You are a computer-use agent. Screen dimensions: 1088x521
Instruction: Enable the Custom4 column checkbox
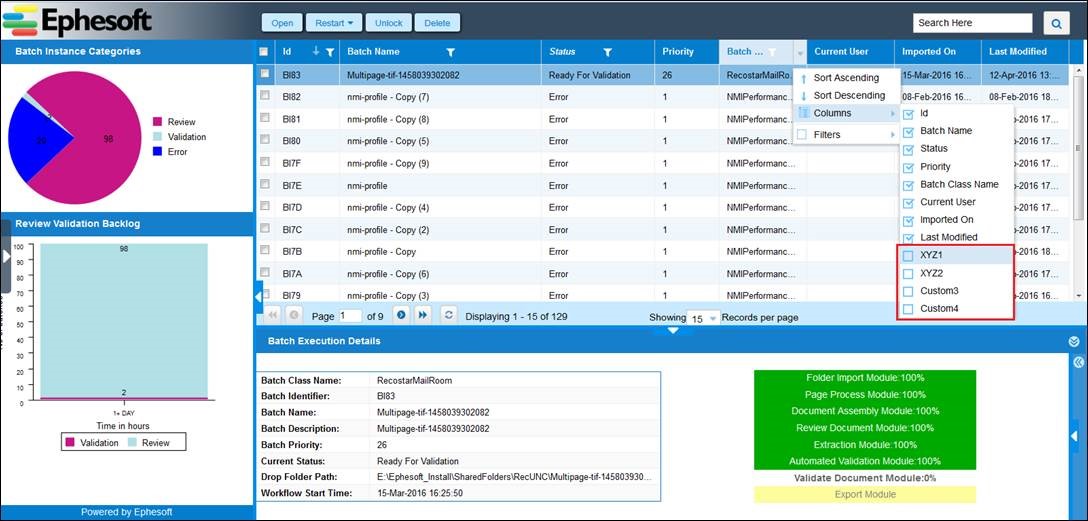[908, 309]
